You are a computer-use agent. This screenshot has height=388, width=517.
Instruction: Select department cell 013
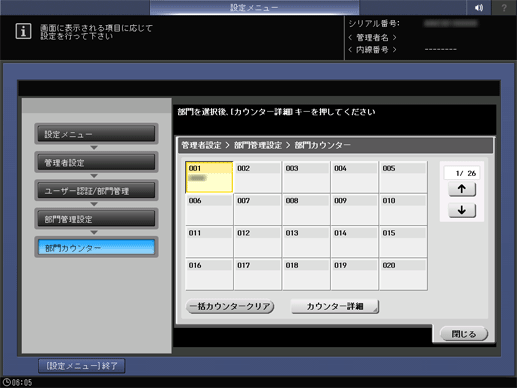[306, 242]
